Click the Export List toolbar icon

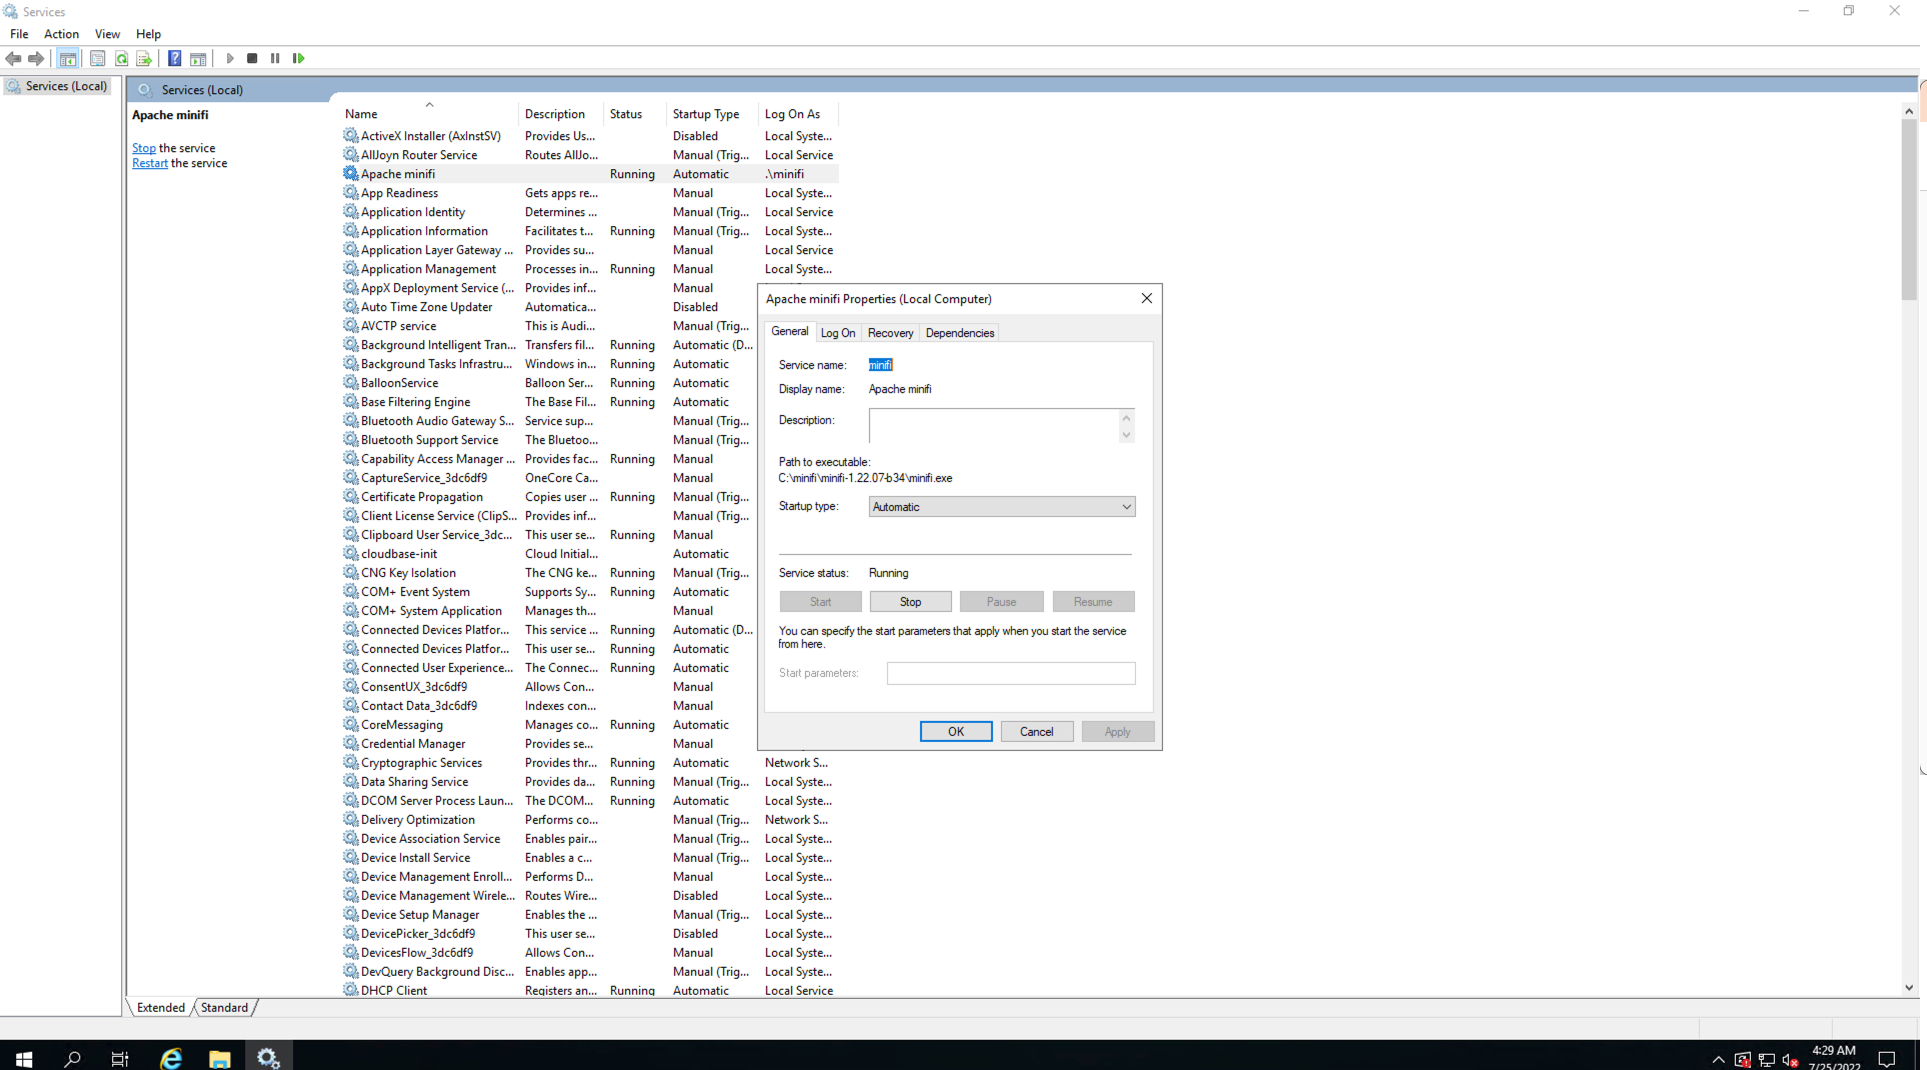(144, 59)
